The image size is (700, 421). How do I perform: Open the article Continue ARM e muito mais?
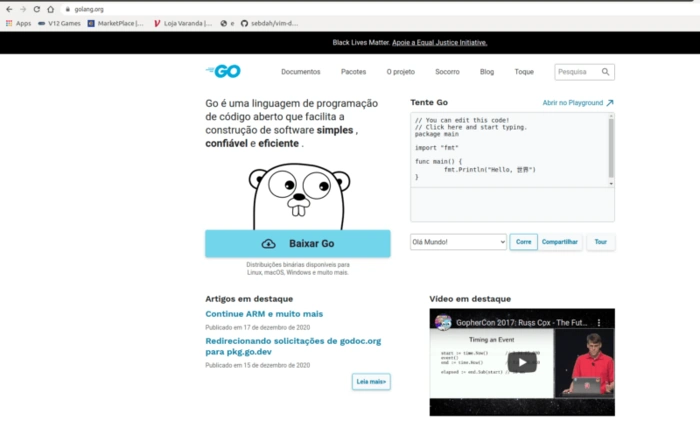264,314
